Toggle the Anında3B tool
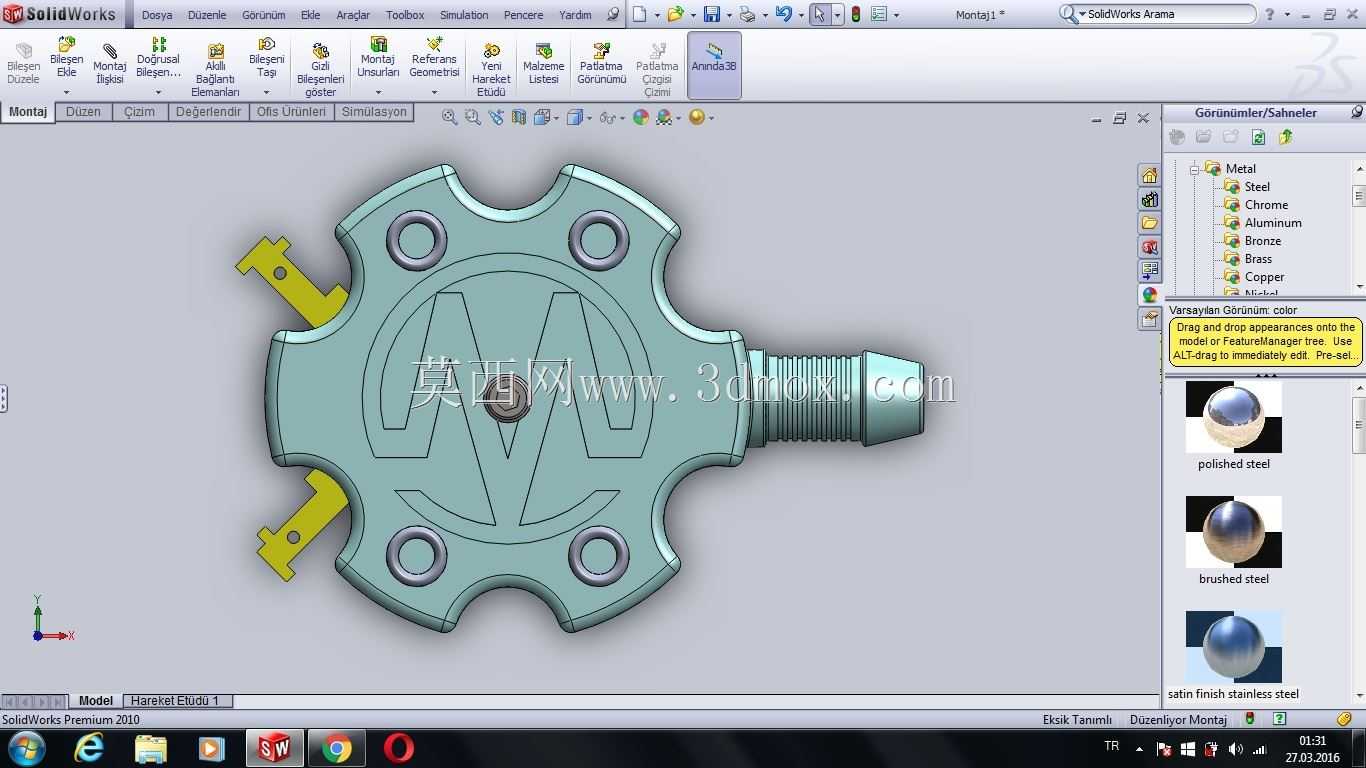 [714, 65]
